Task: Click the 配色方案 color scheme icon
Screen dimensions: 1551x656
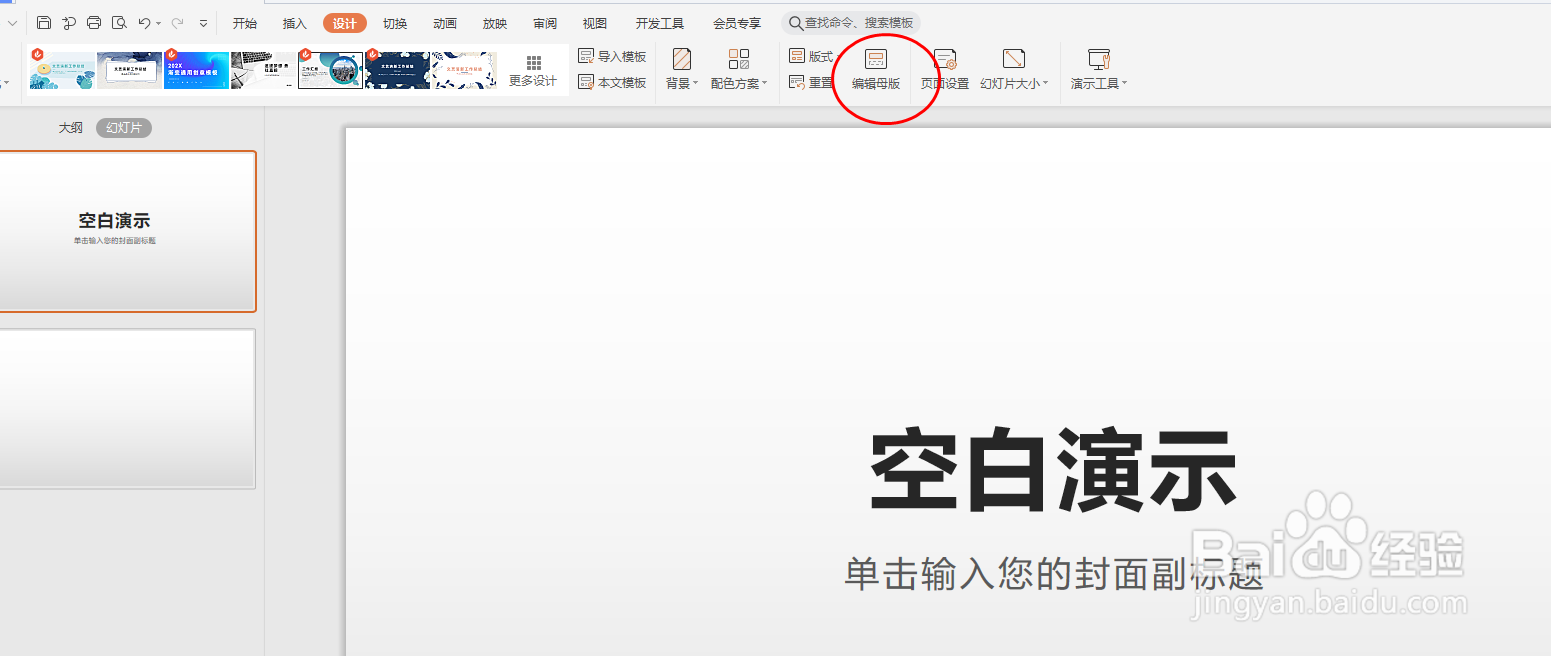Action: 739,59
